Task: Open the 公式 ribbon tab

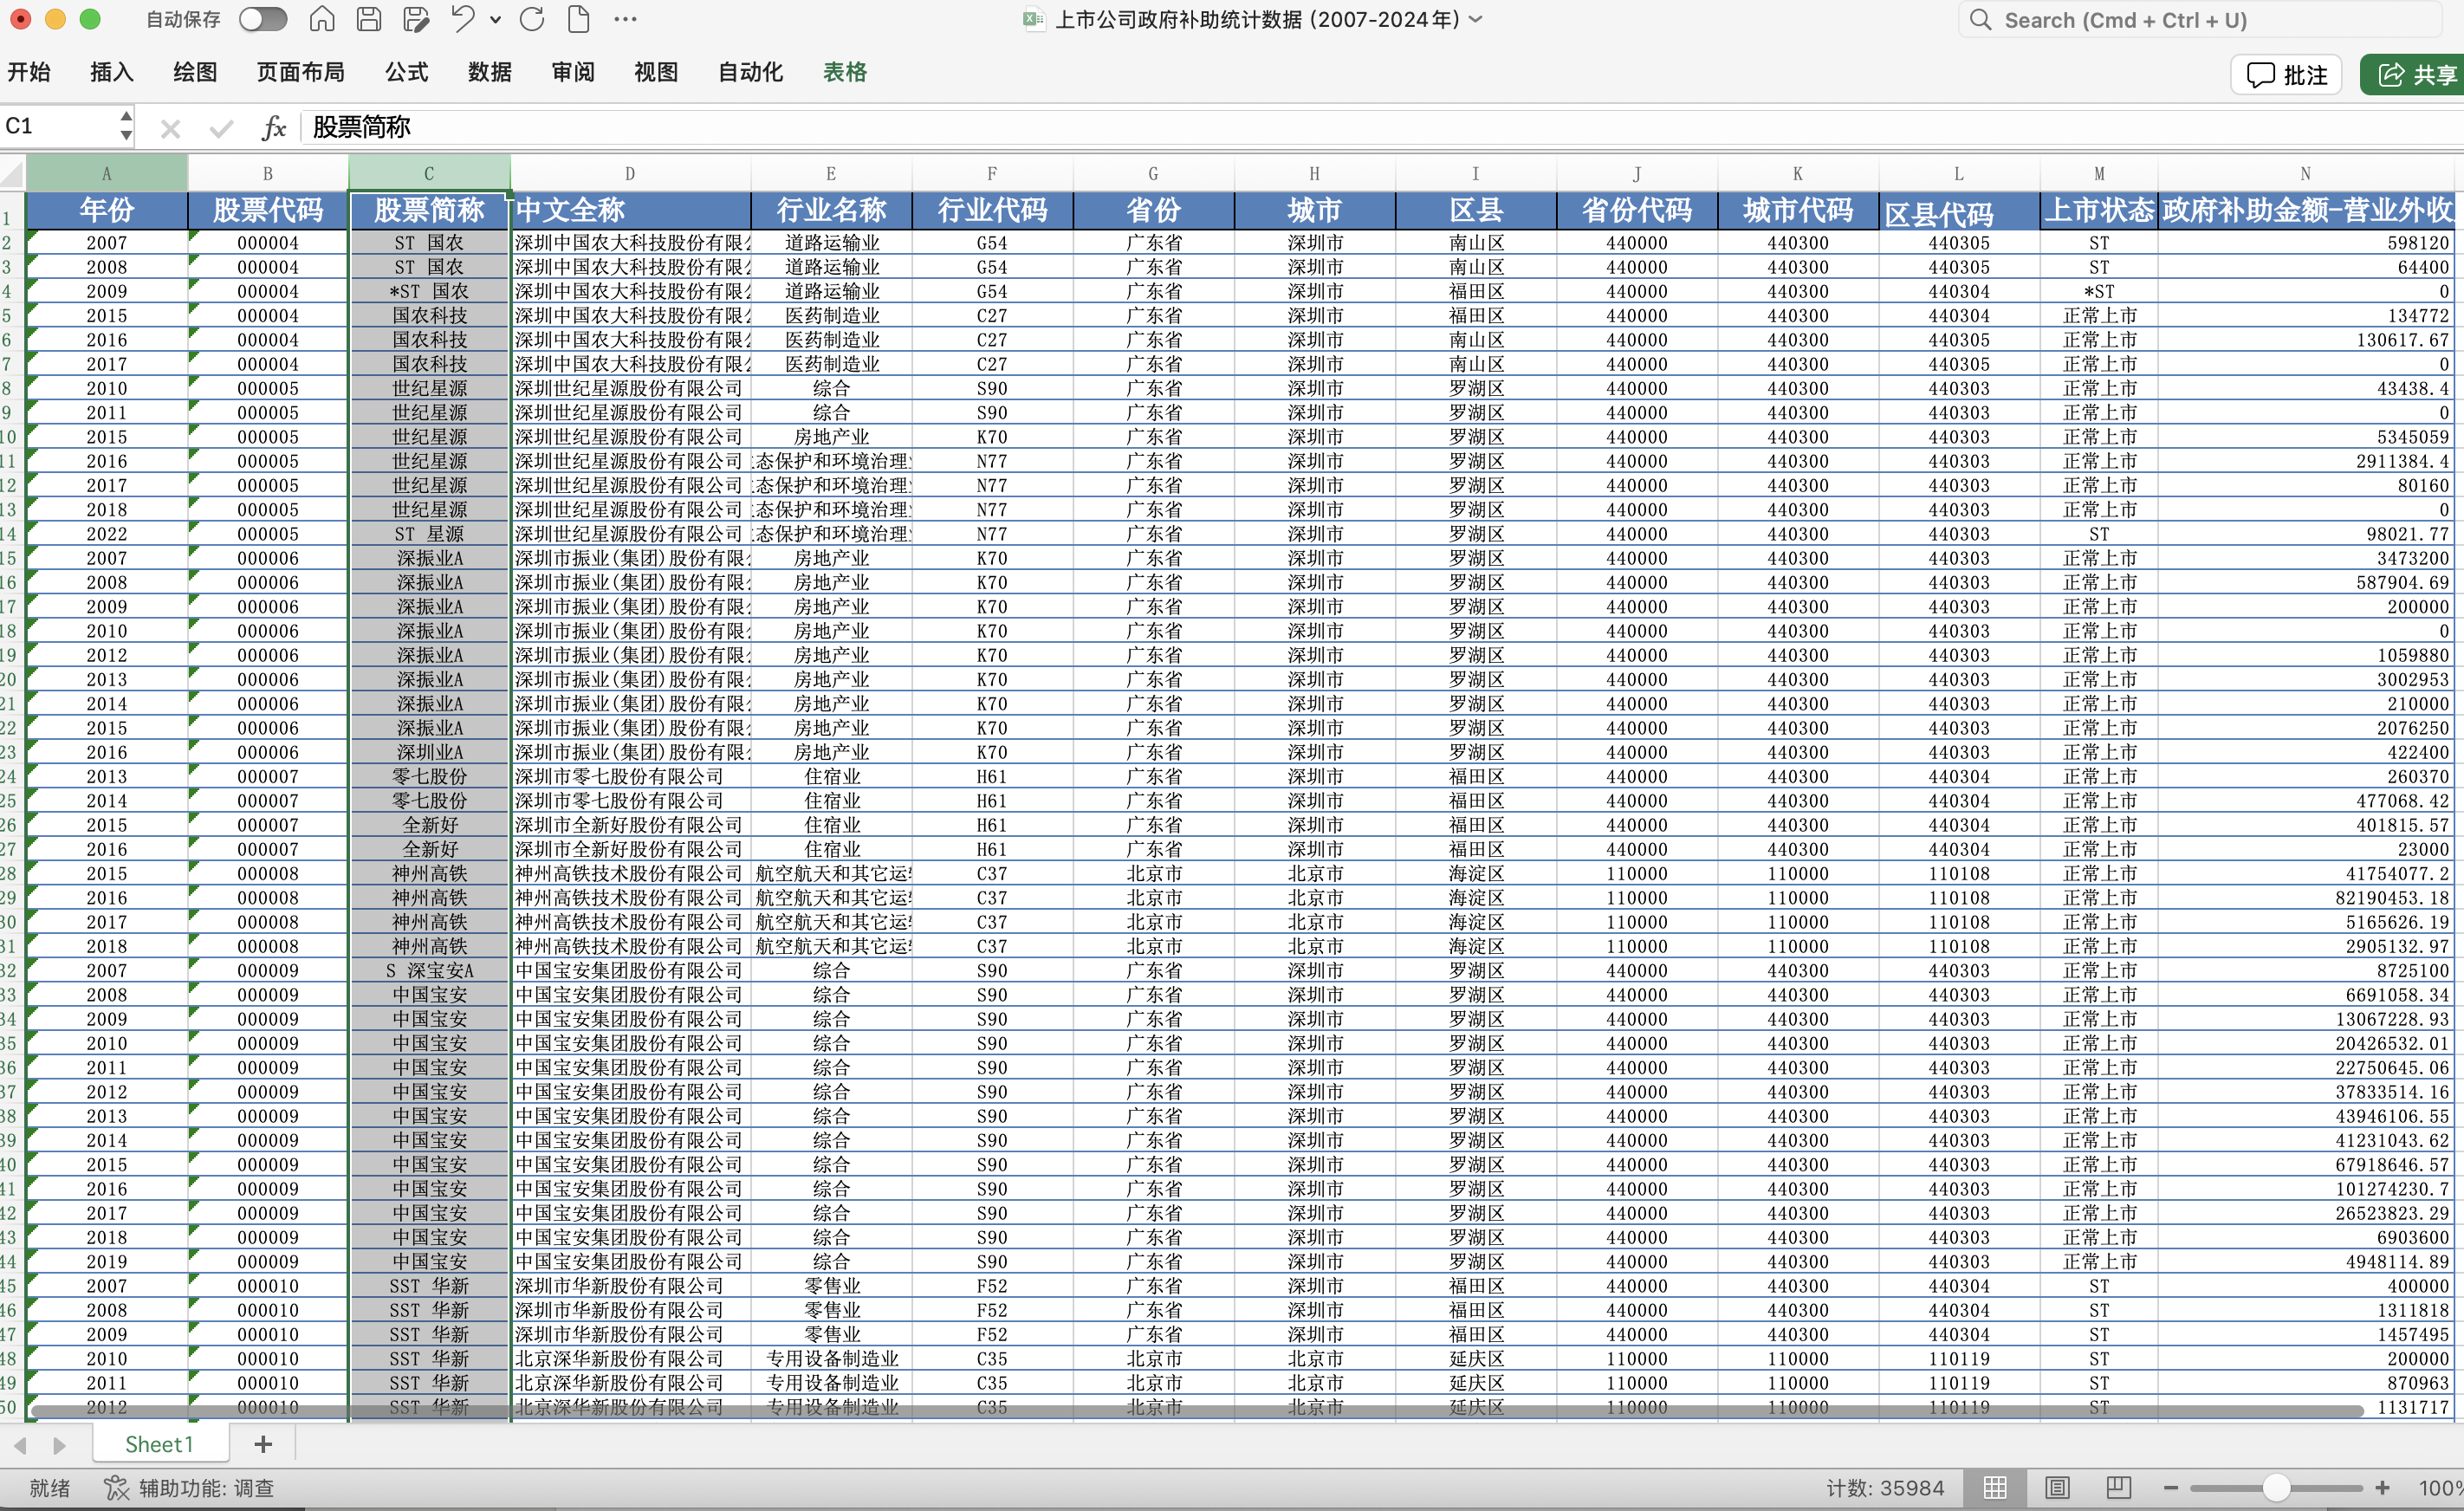Action: pos(406,72)
